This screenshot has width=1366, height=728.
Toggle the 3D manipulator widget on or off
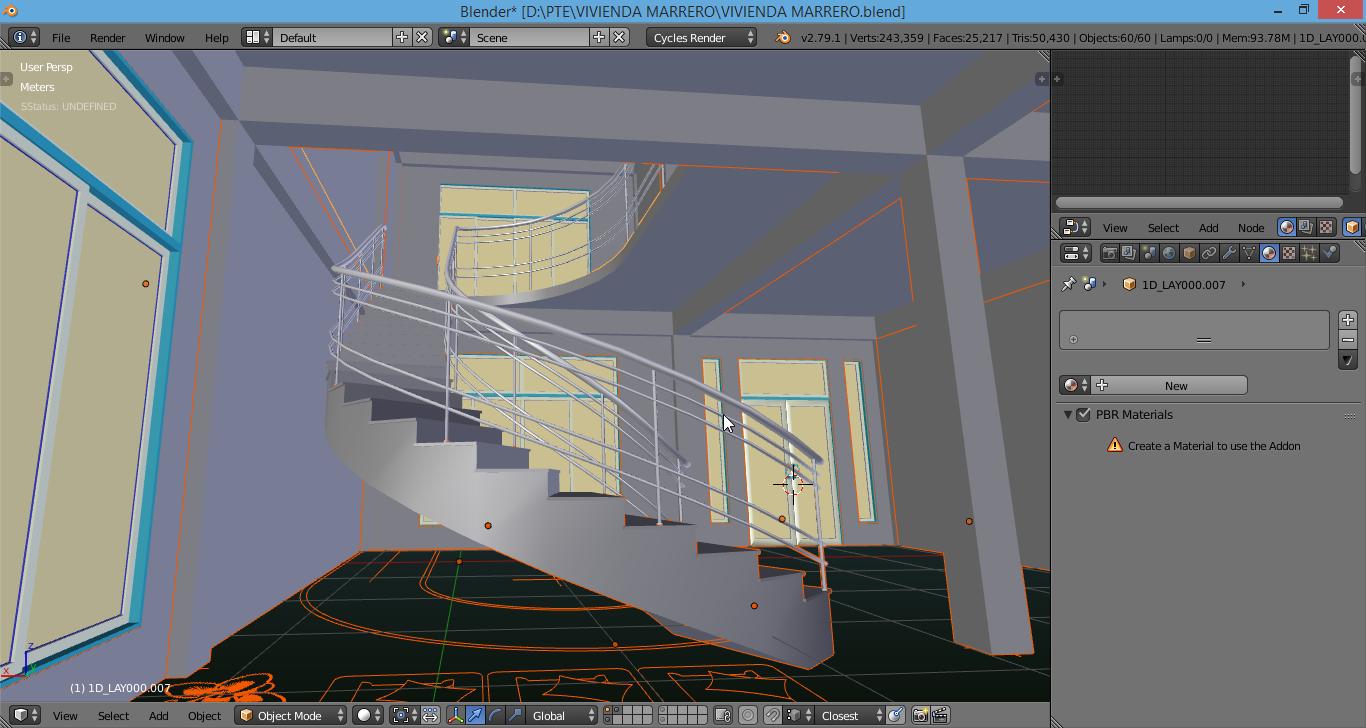tap(455, 715)
